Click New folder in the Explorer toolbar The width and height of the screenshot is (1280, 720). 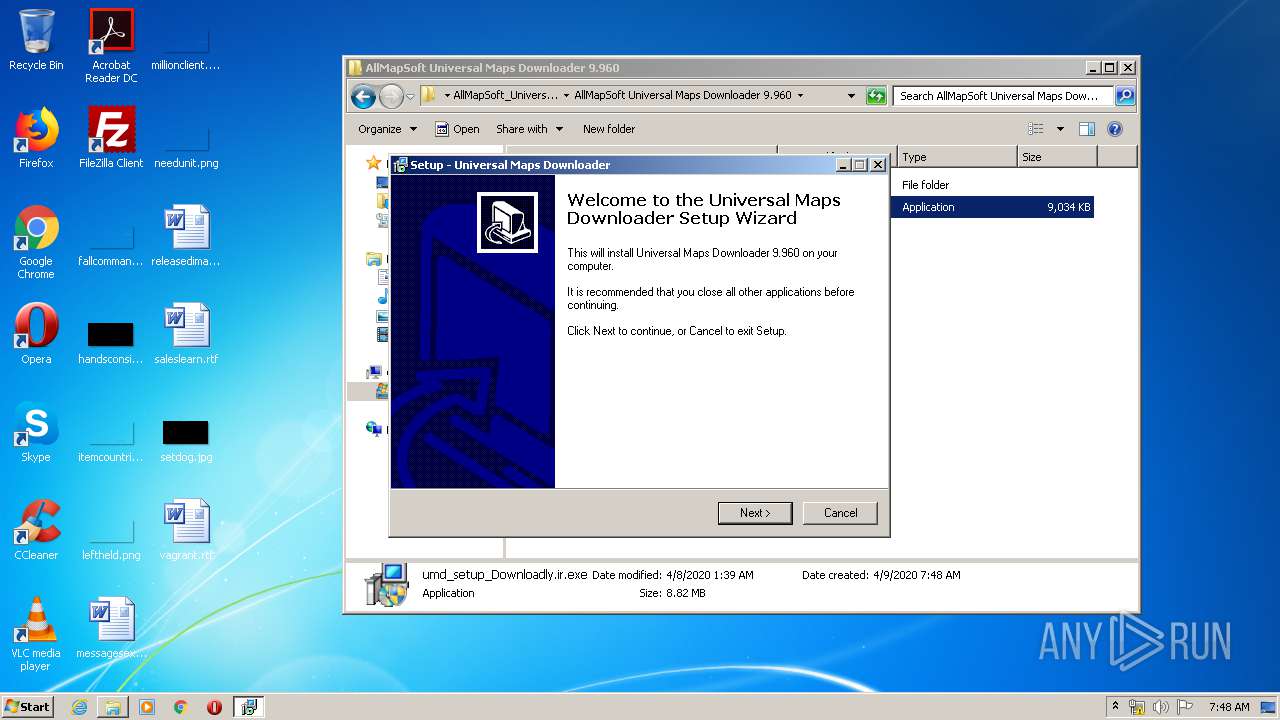tap(609, 129)
